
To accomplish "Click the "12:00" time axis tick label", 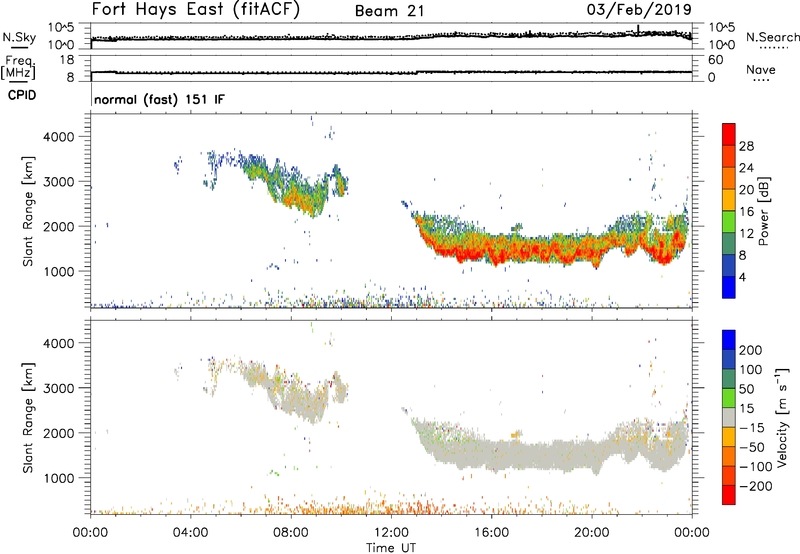I will [391, 533].
